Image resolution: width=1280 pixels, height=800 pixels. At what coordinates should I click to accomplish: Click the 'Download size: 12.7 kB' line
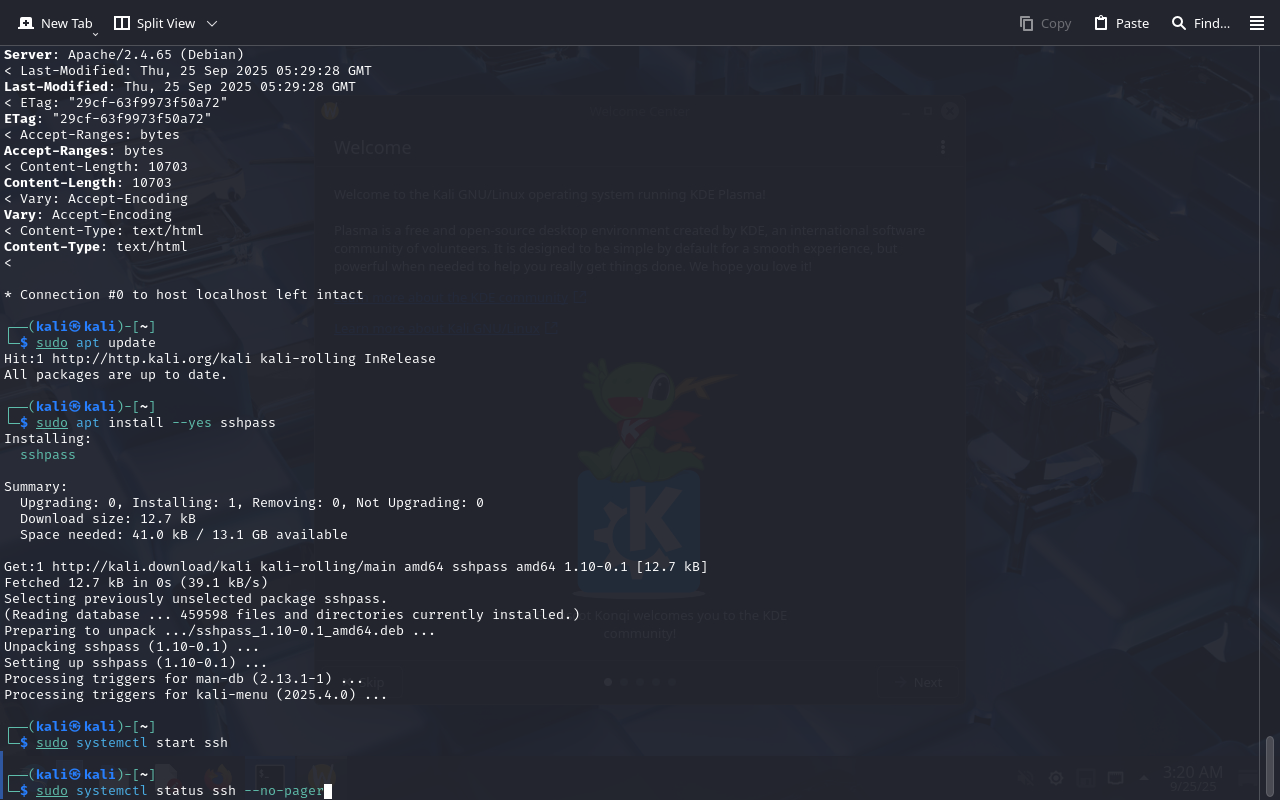click(108, 519)
